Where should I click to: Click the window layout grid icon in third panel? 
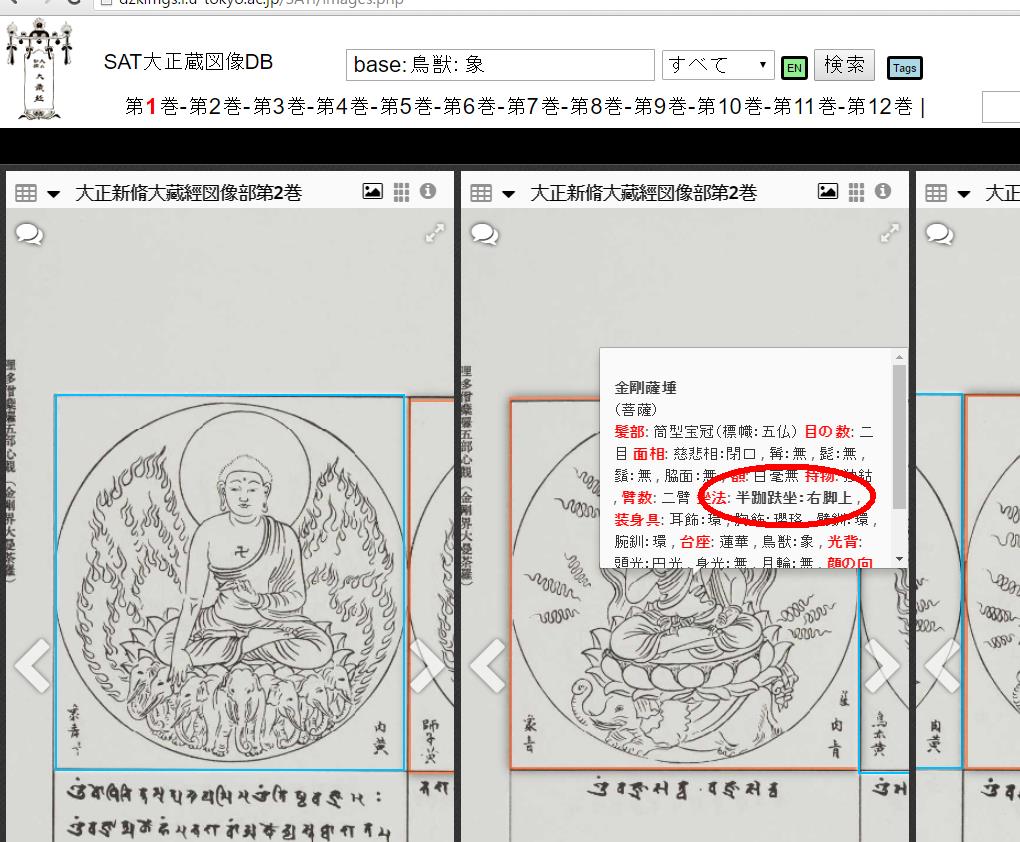[936, 193]
